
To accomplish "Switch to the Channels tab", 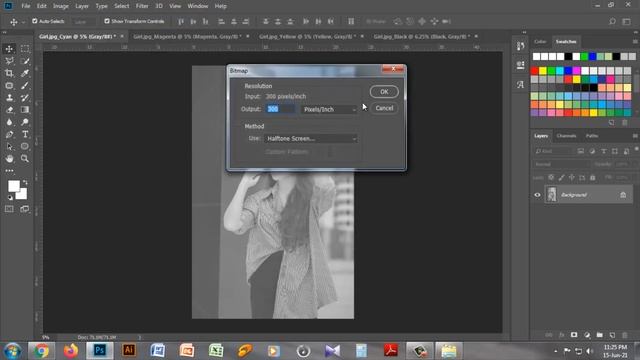I will pos(566,136).
